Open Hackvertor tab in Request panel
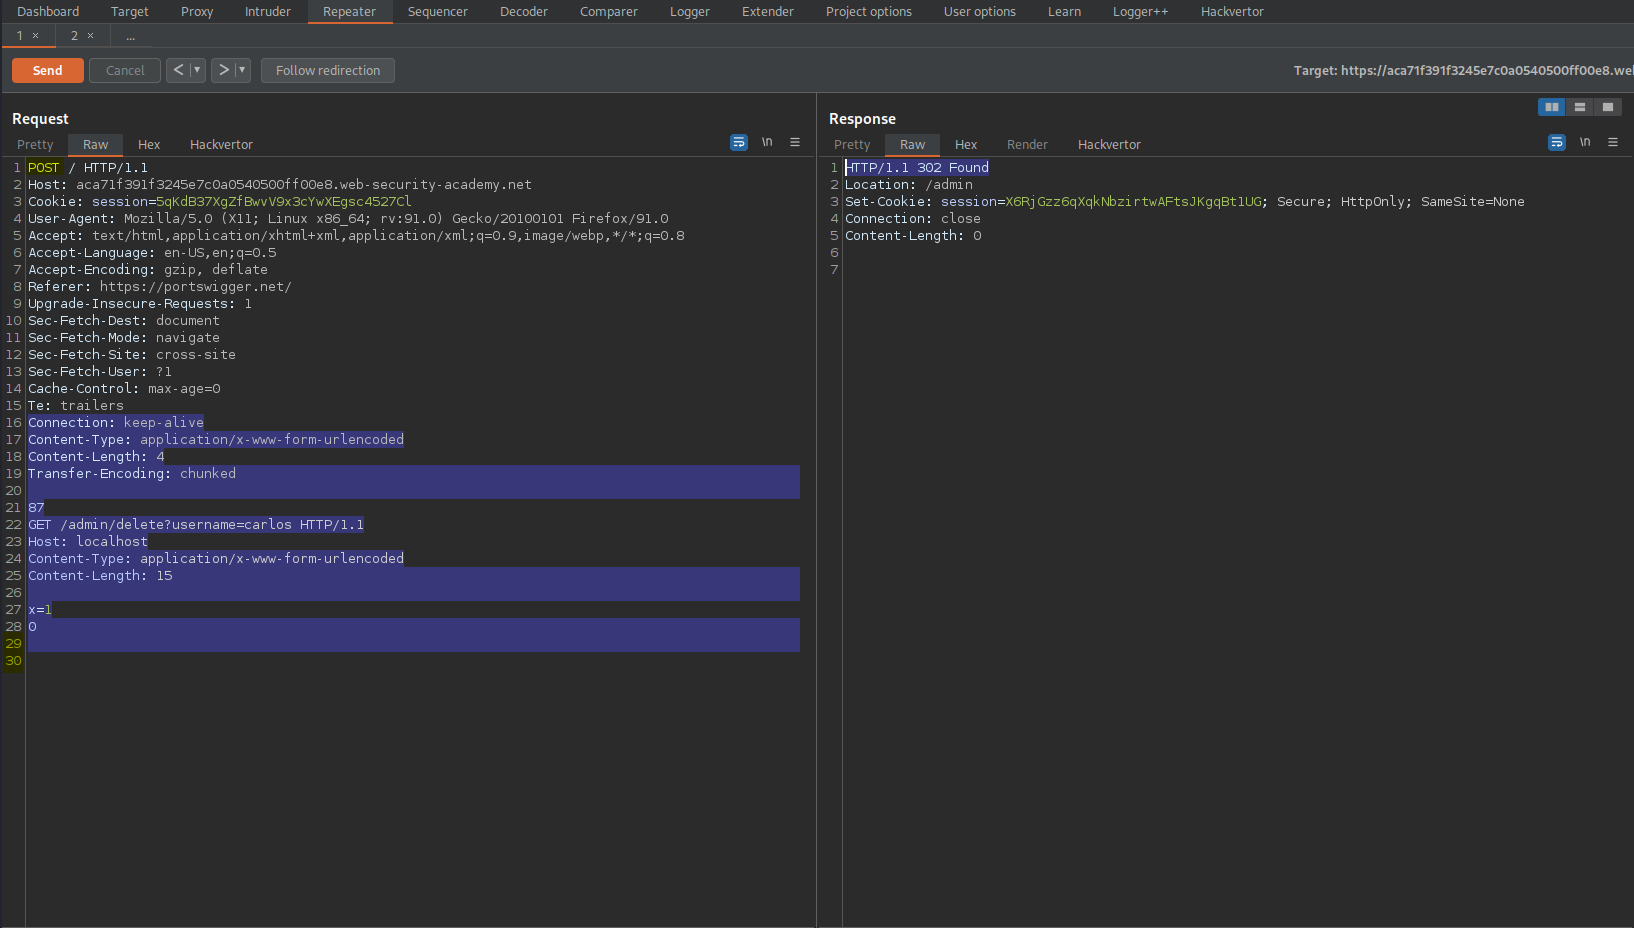Screen dimensions: 1634x928 point(221,145)
